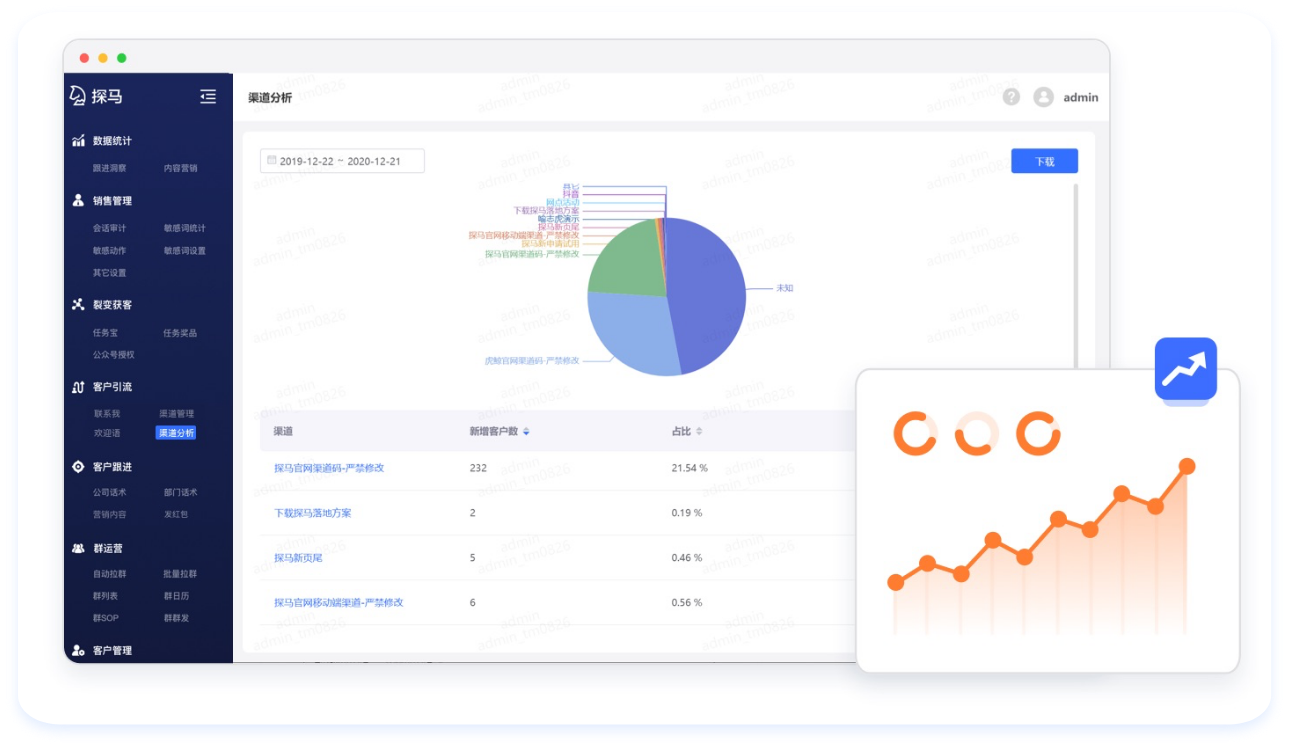The height and width of the screenshot is (749, 1290).
Task: Click the 探马 logo icon
Action: point(78,96)
